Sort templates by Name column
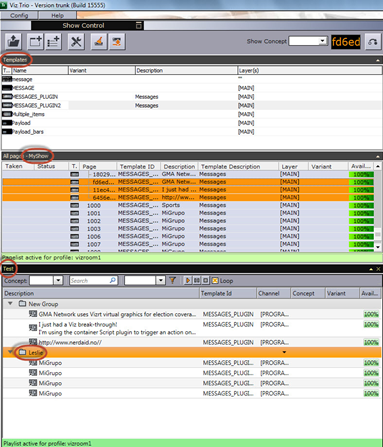This screenshot has width=383, height=447. coord(40,70)
